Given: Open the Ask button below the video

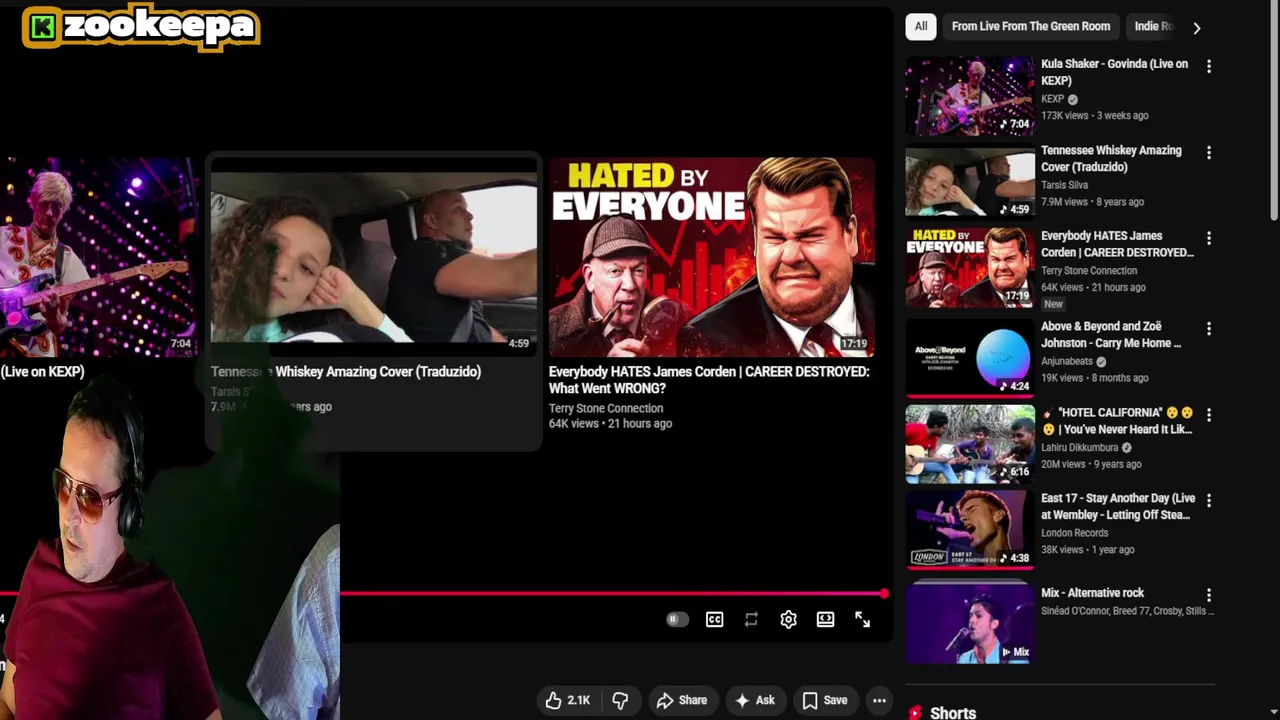Looking at the screenshot, I should tap(755, 701).
